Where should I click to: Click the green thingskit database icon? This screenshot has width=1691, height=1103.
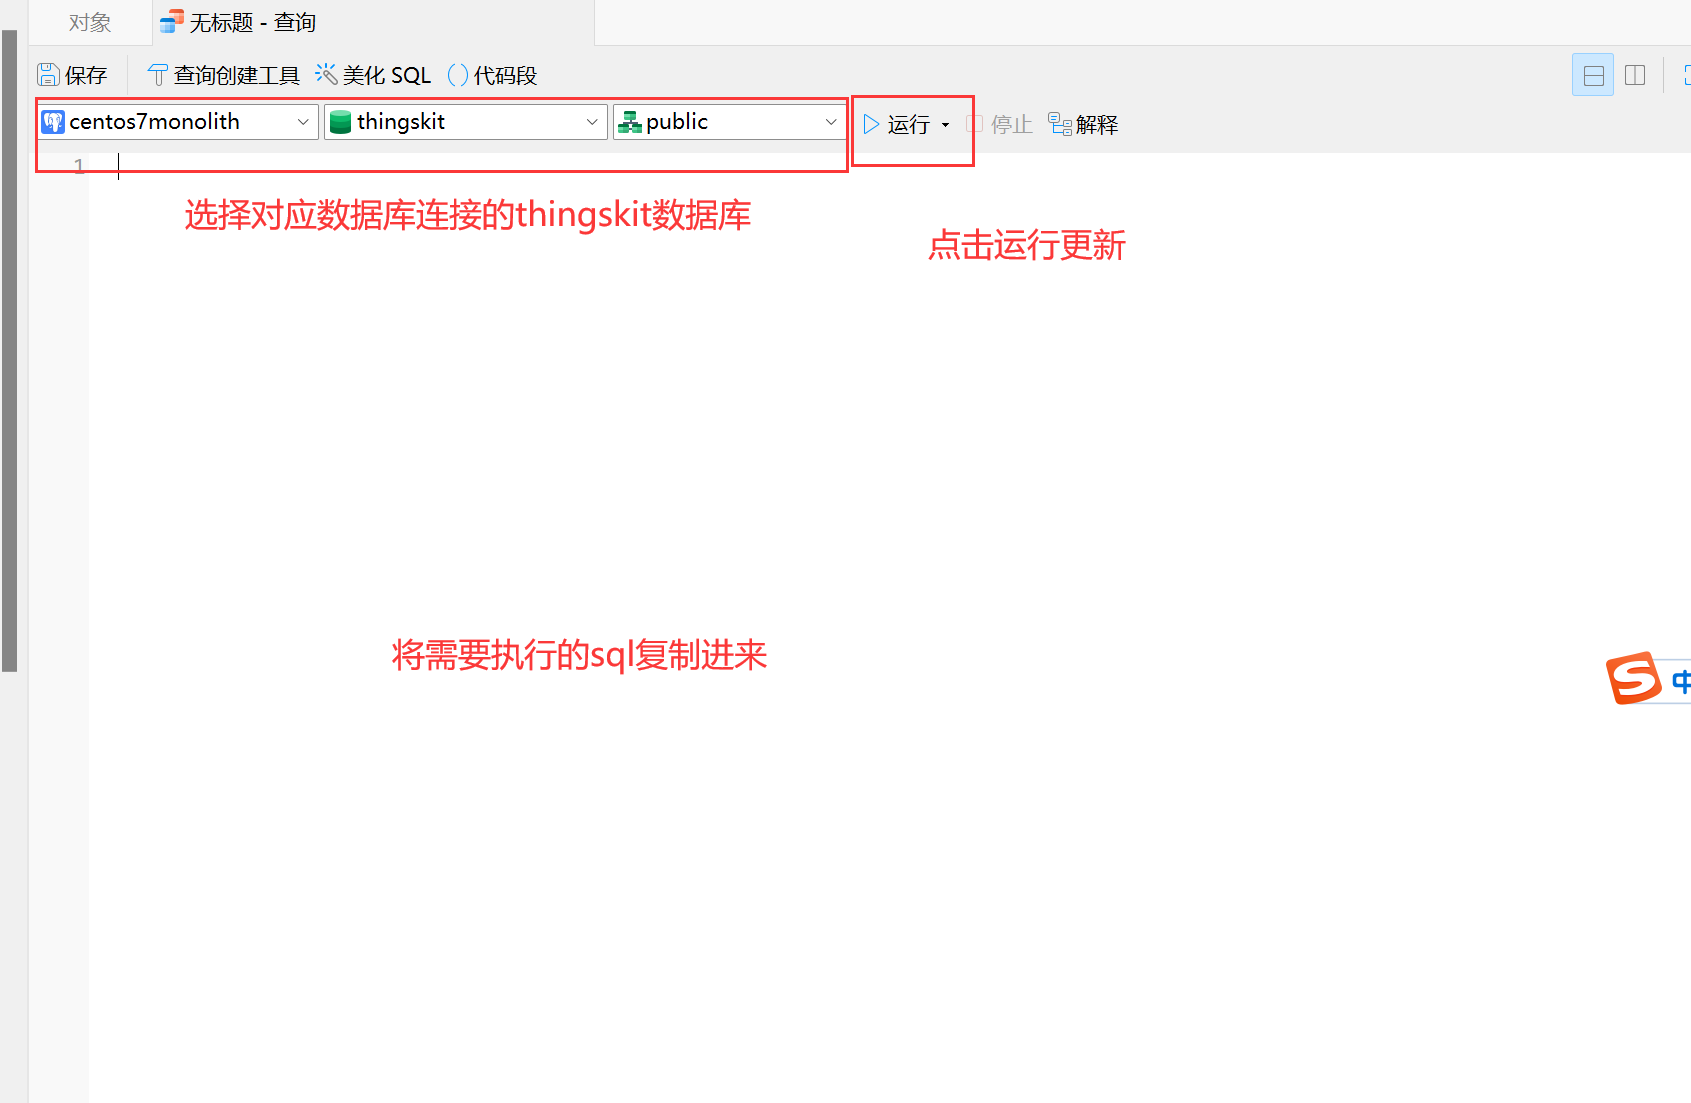340,122
